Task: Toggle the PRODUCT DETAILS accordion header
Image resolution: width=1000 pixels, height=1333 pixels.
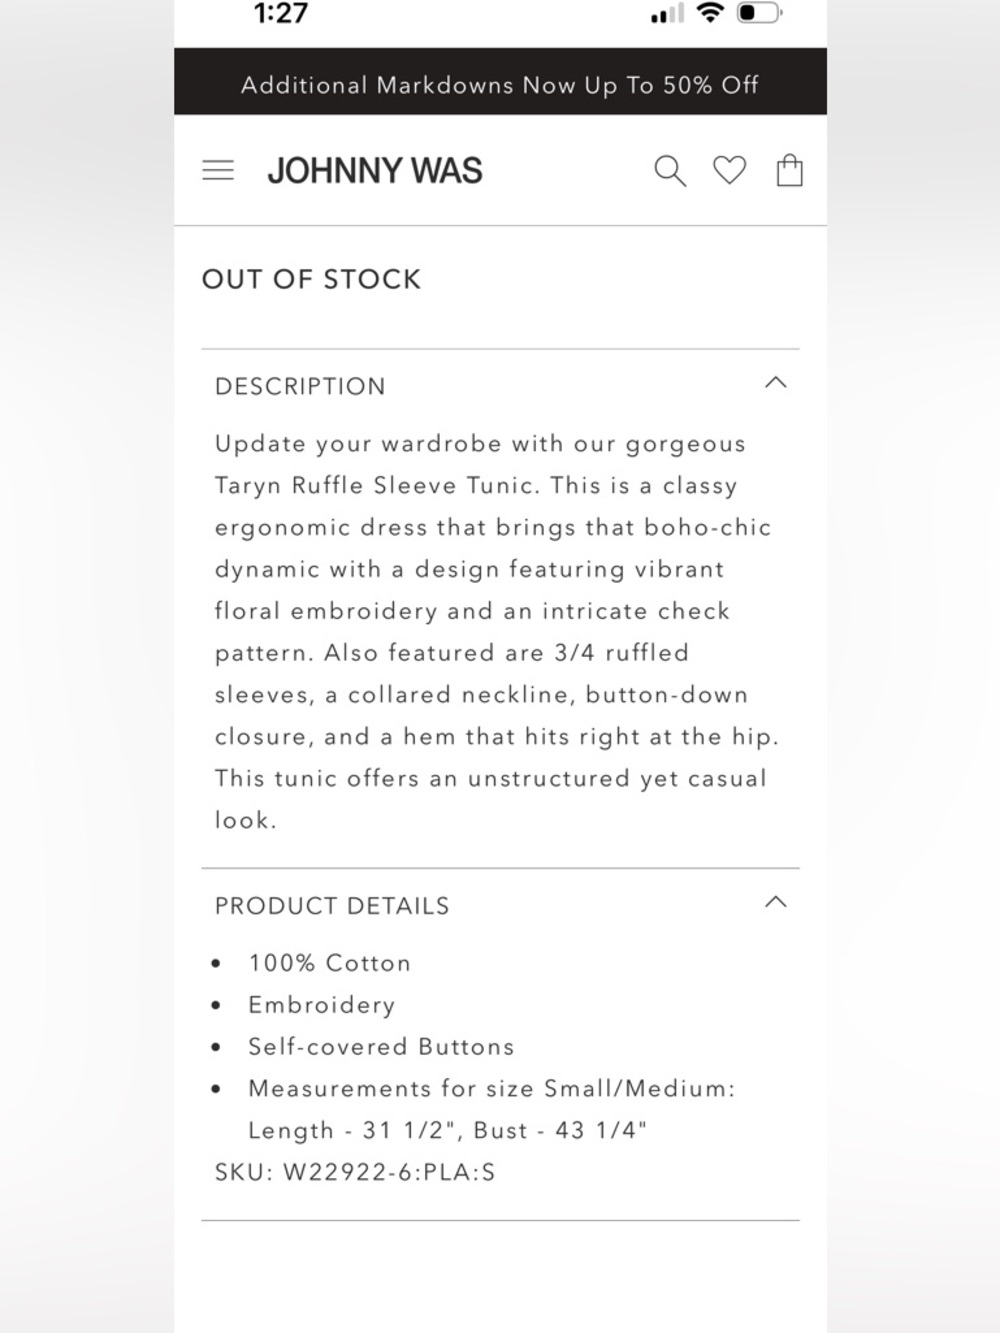Action: click(x=500, y=906)
